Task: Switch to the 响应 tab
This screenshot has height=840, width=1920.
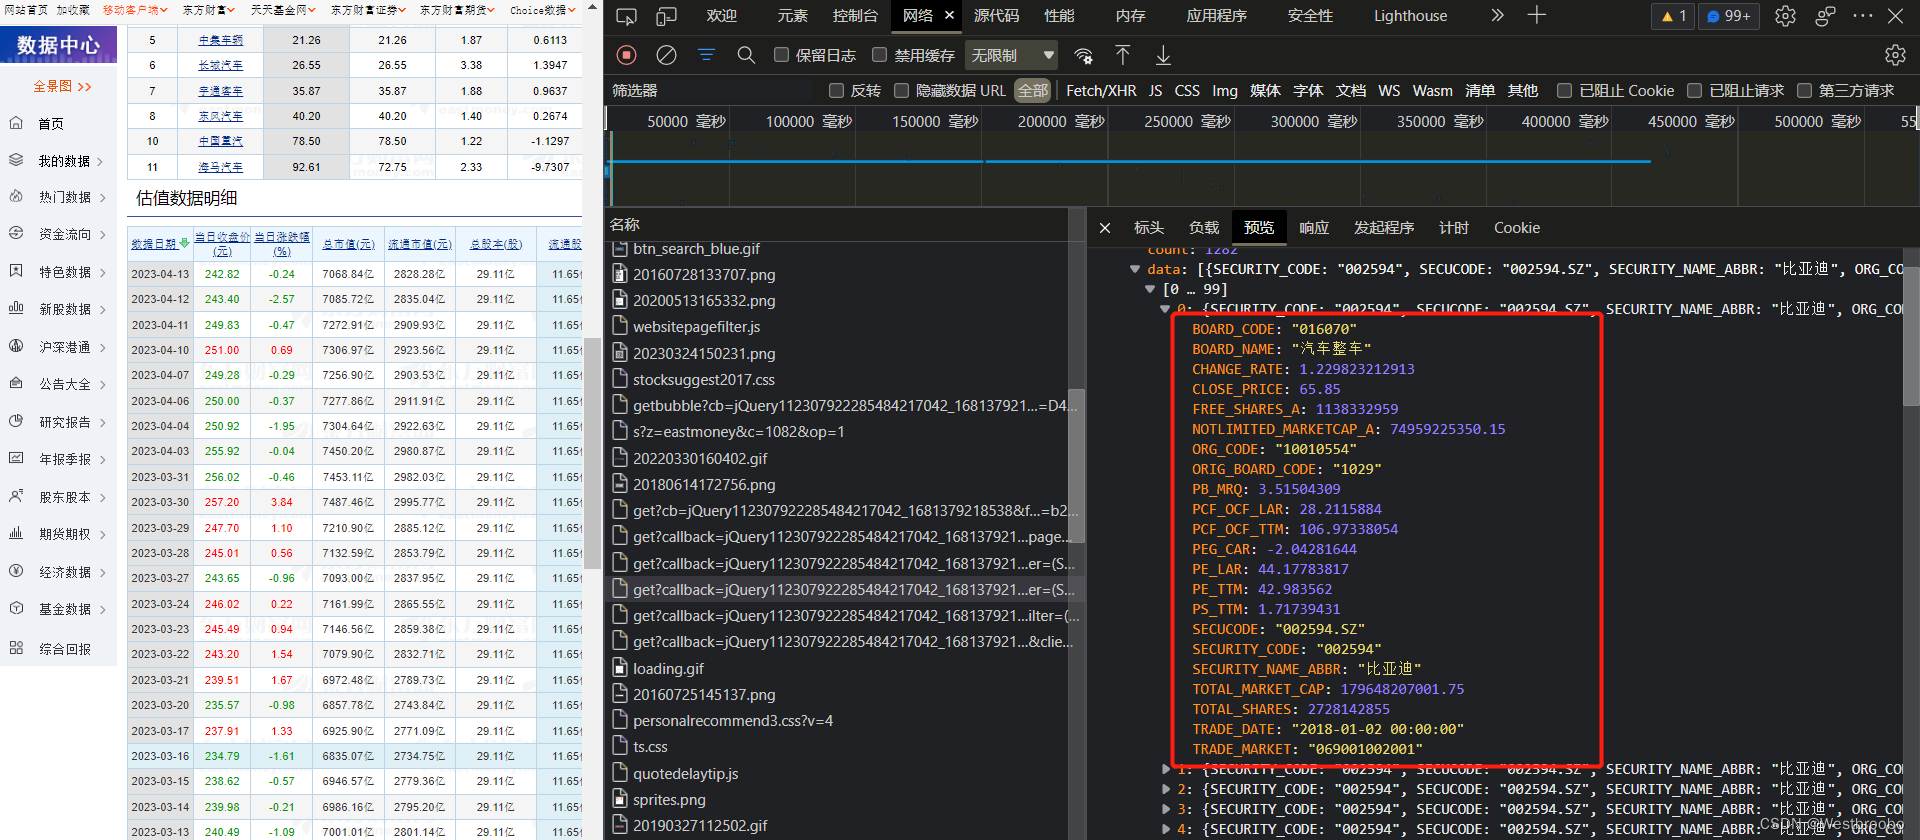Action: [1313, 228]
